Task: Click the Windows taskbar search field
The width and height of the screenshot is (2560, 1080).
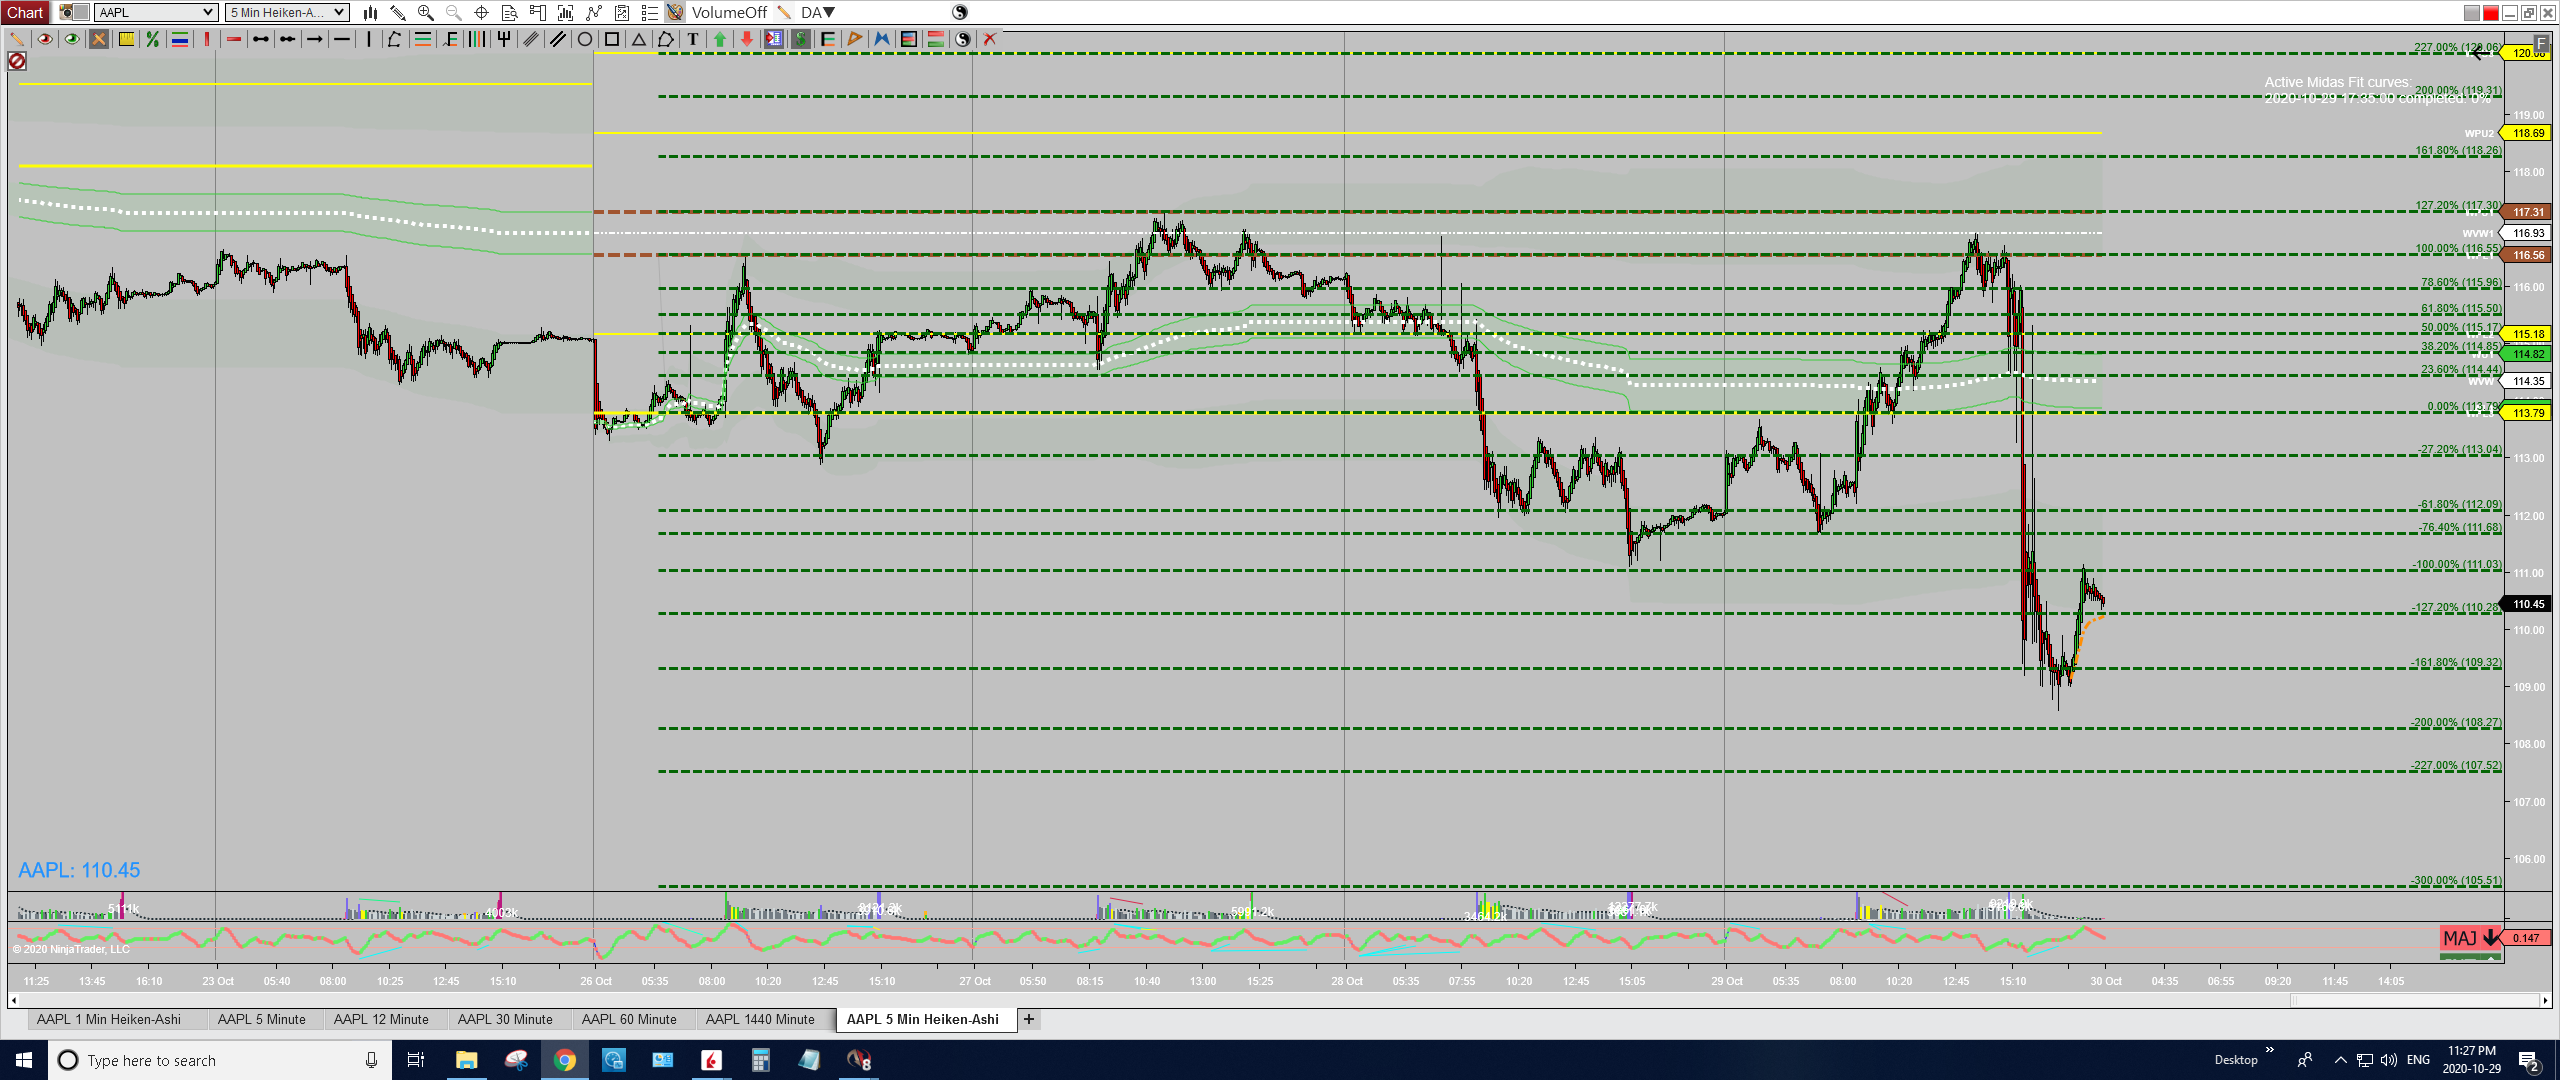Action: 219,1060
